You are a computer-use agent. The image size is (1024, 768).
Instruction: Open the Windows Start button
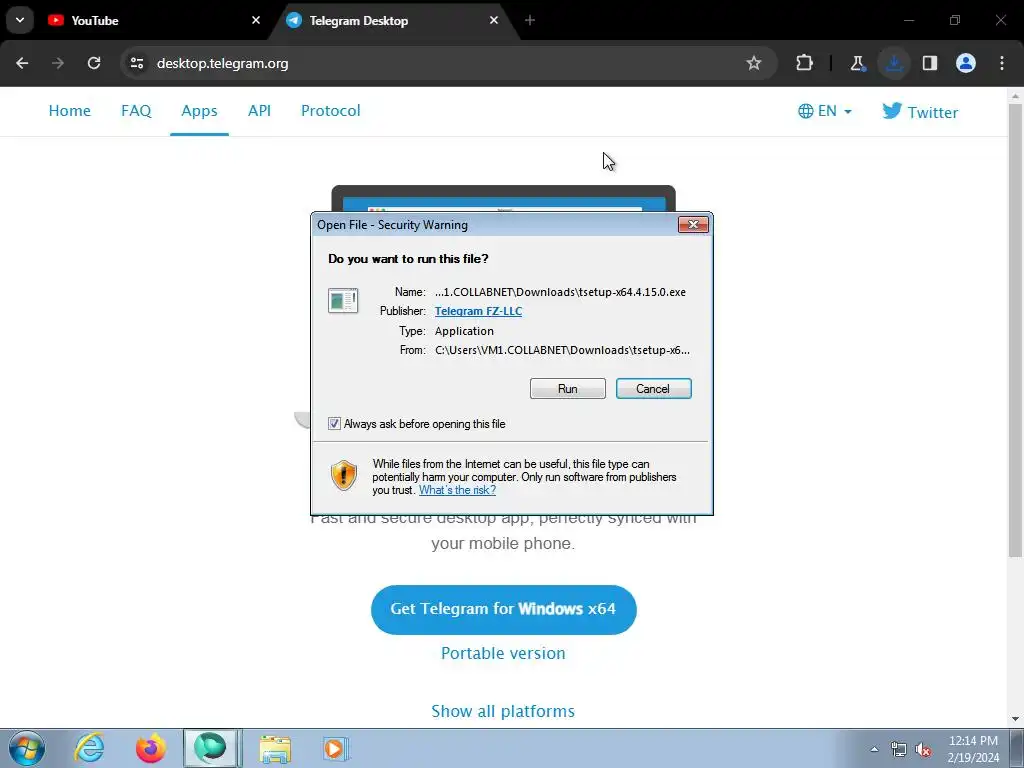pyautogui.click(x=27, y=748)
